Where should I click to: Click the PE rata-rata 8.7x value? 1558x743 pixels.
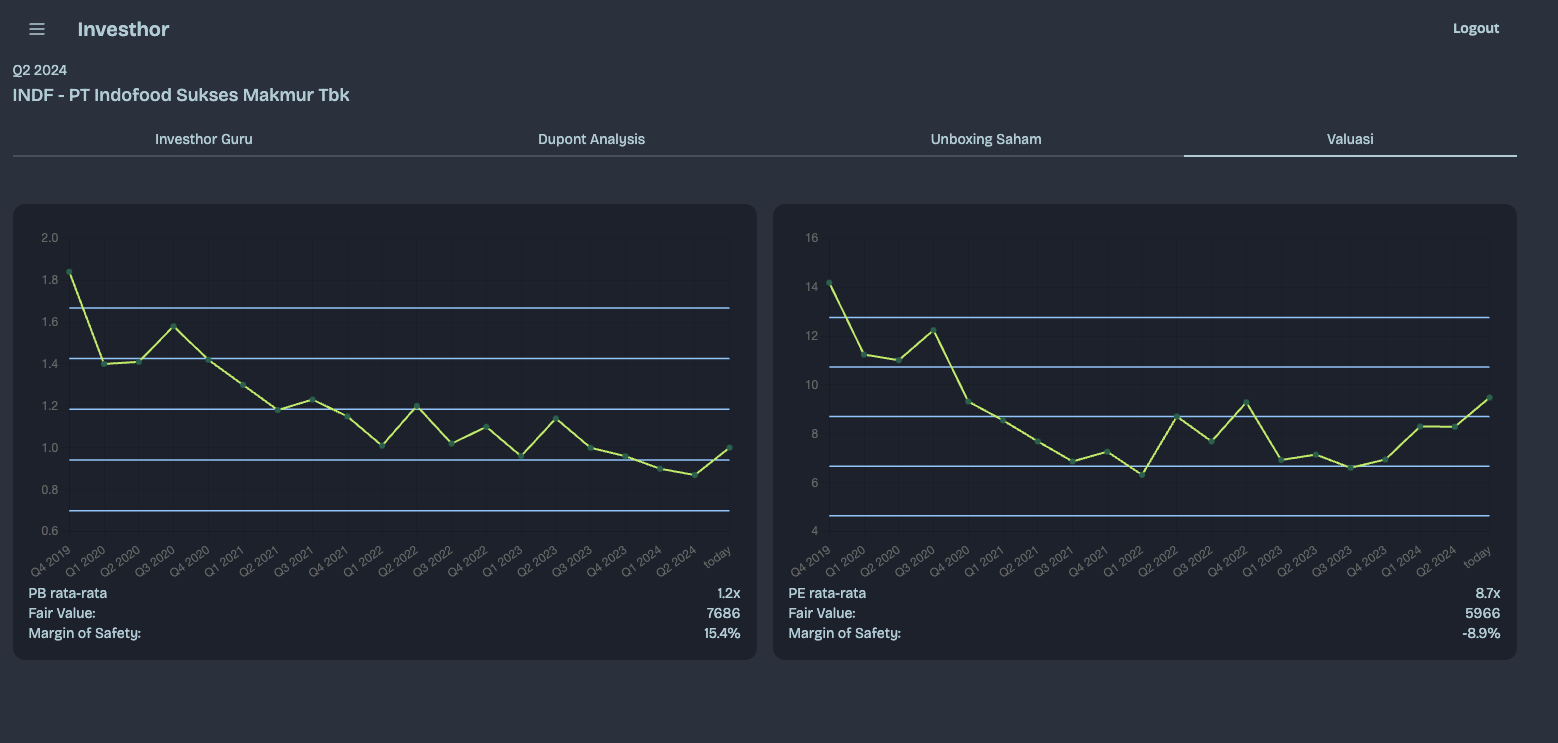[x=1488, y=593]
